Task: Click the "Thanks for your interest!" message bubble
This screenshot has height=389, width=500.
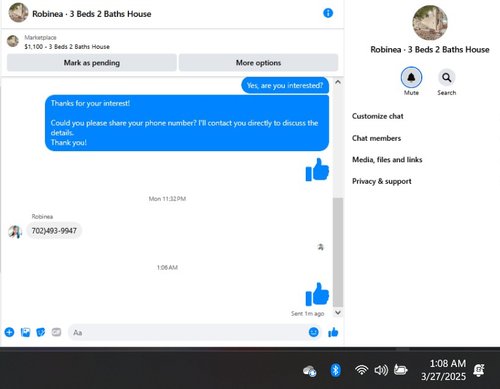Action: [187, 123]
